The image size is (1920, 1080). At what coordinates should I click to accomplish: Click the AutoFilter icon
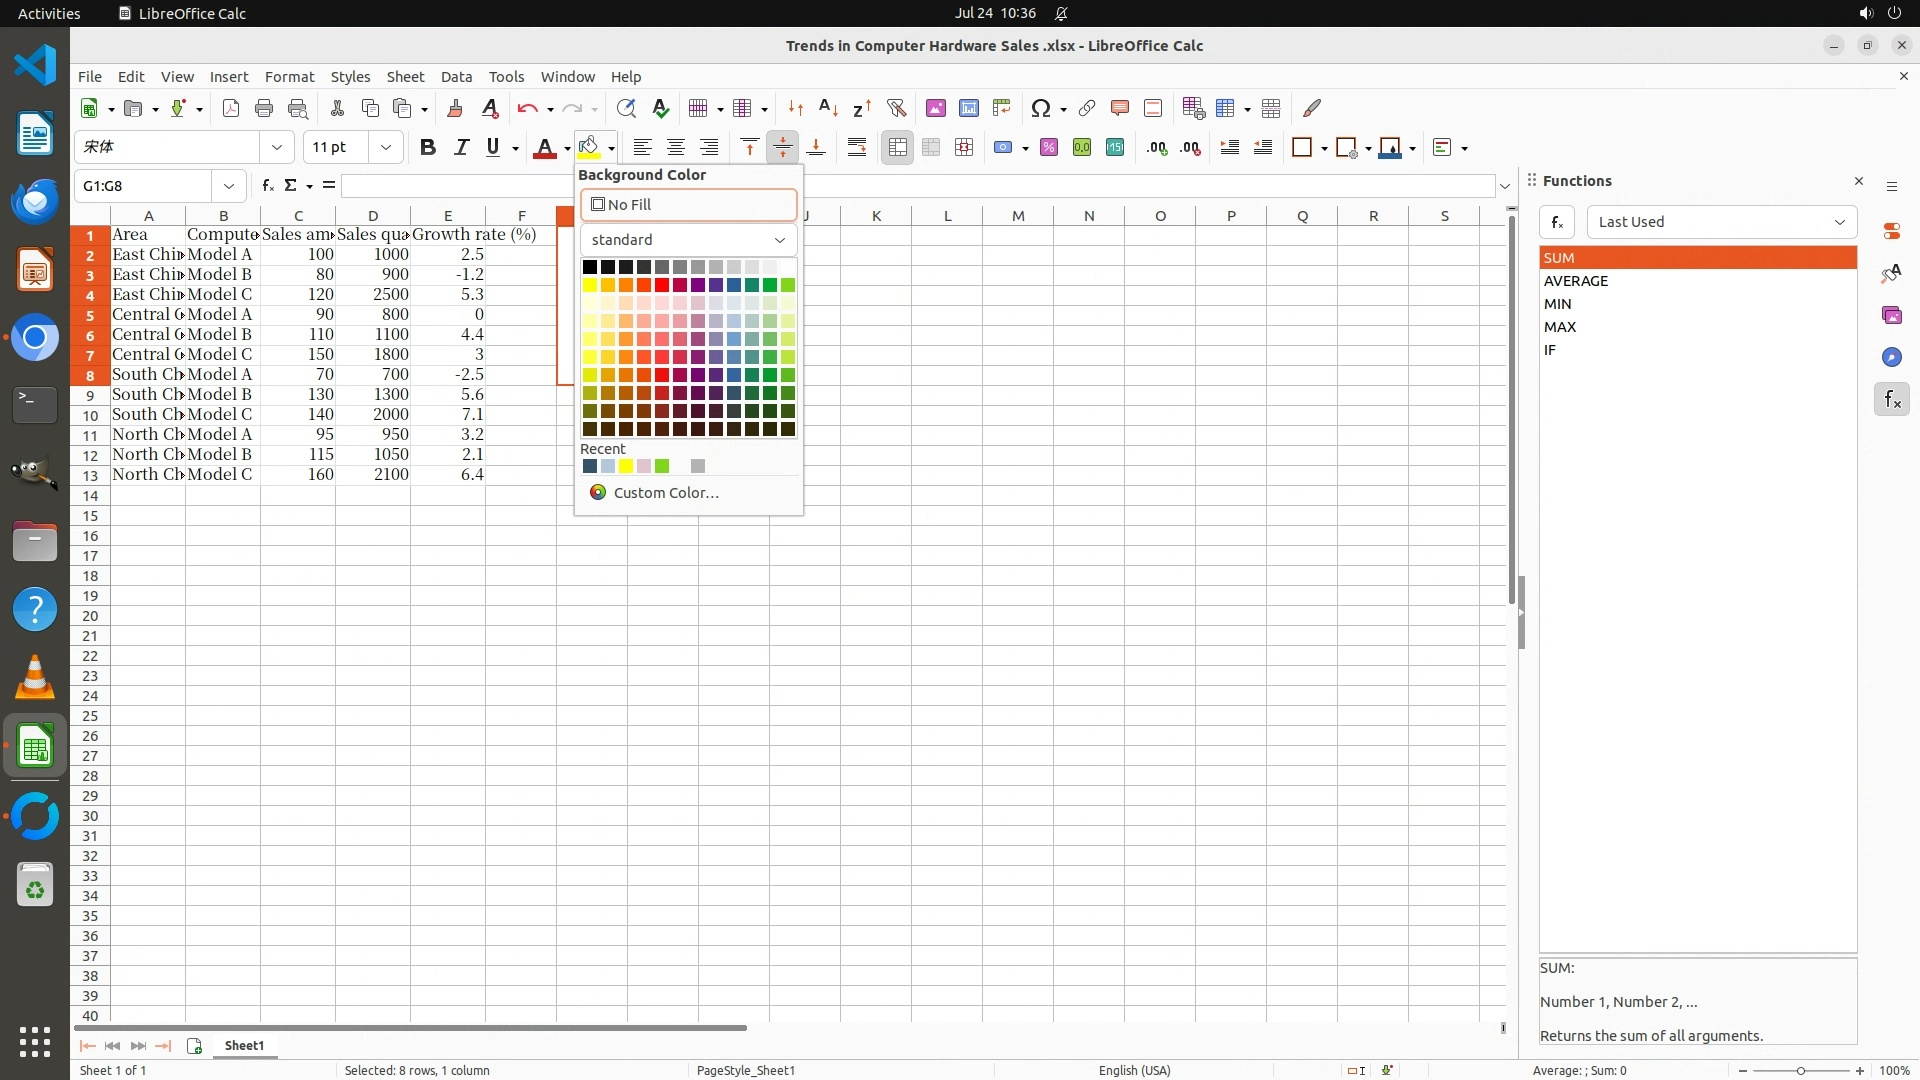[896, 108]
